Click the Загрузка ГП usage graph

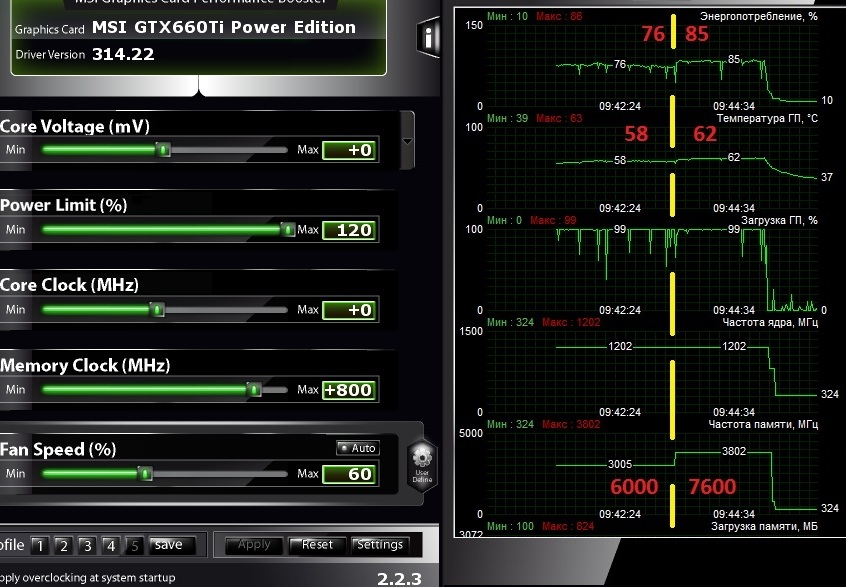pyautogui.click(x=652, y=269)
